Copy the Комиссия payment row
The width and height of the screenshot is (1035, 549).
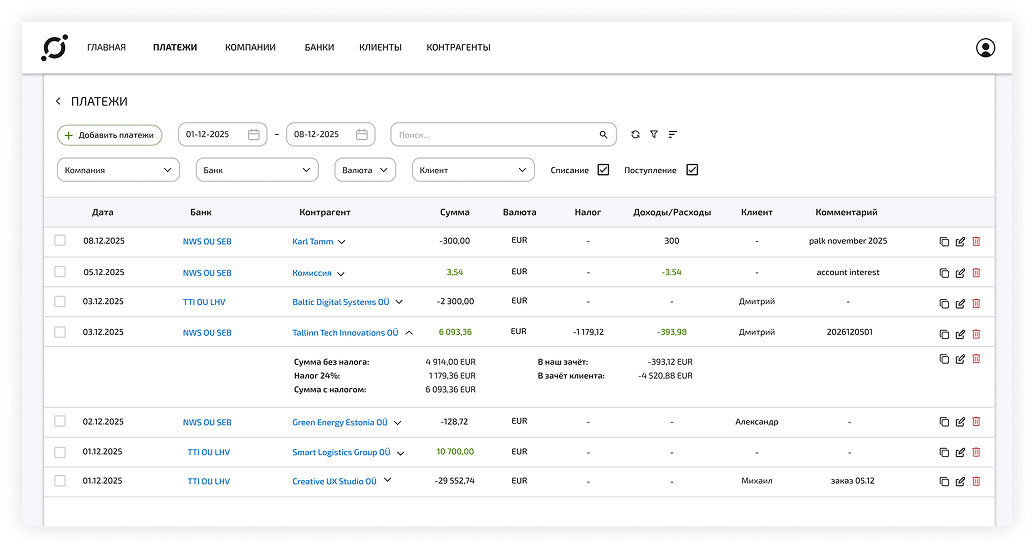coord(944,273)
